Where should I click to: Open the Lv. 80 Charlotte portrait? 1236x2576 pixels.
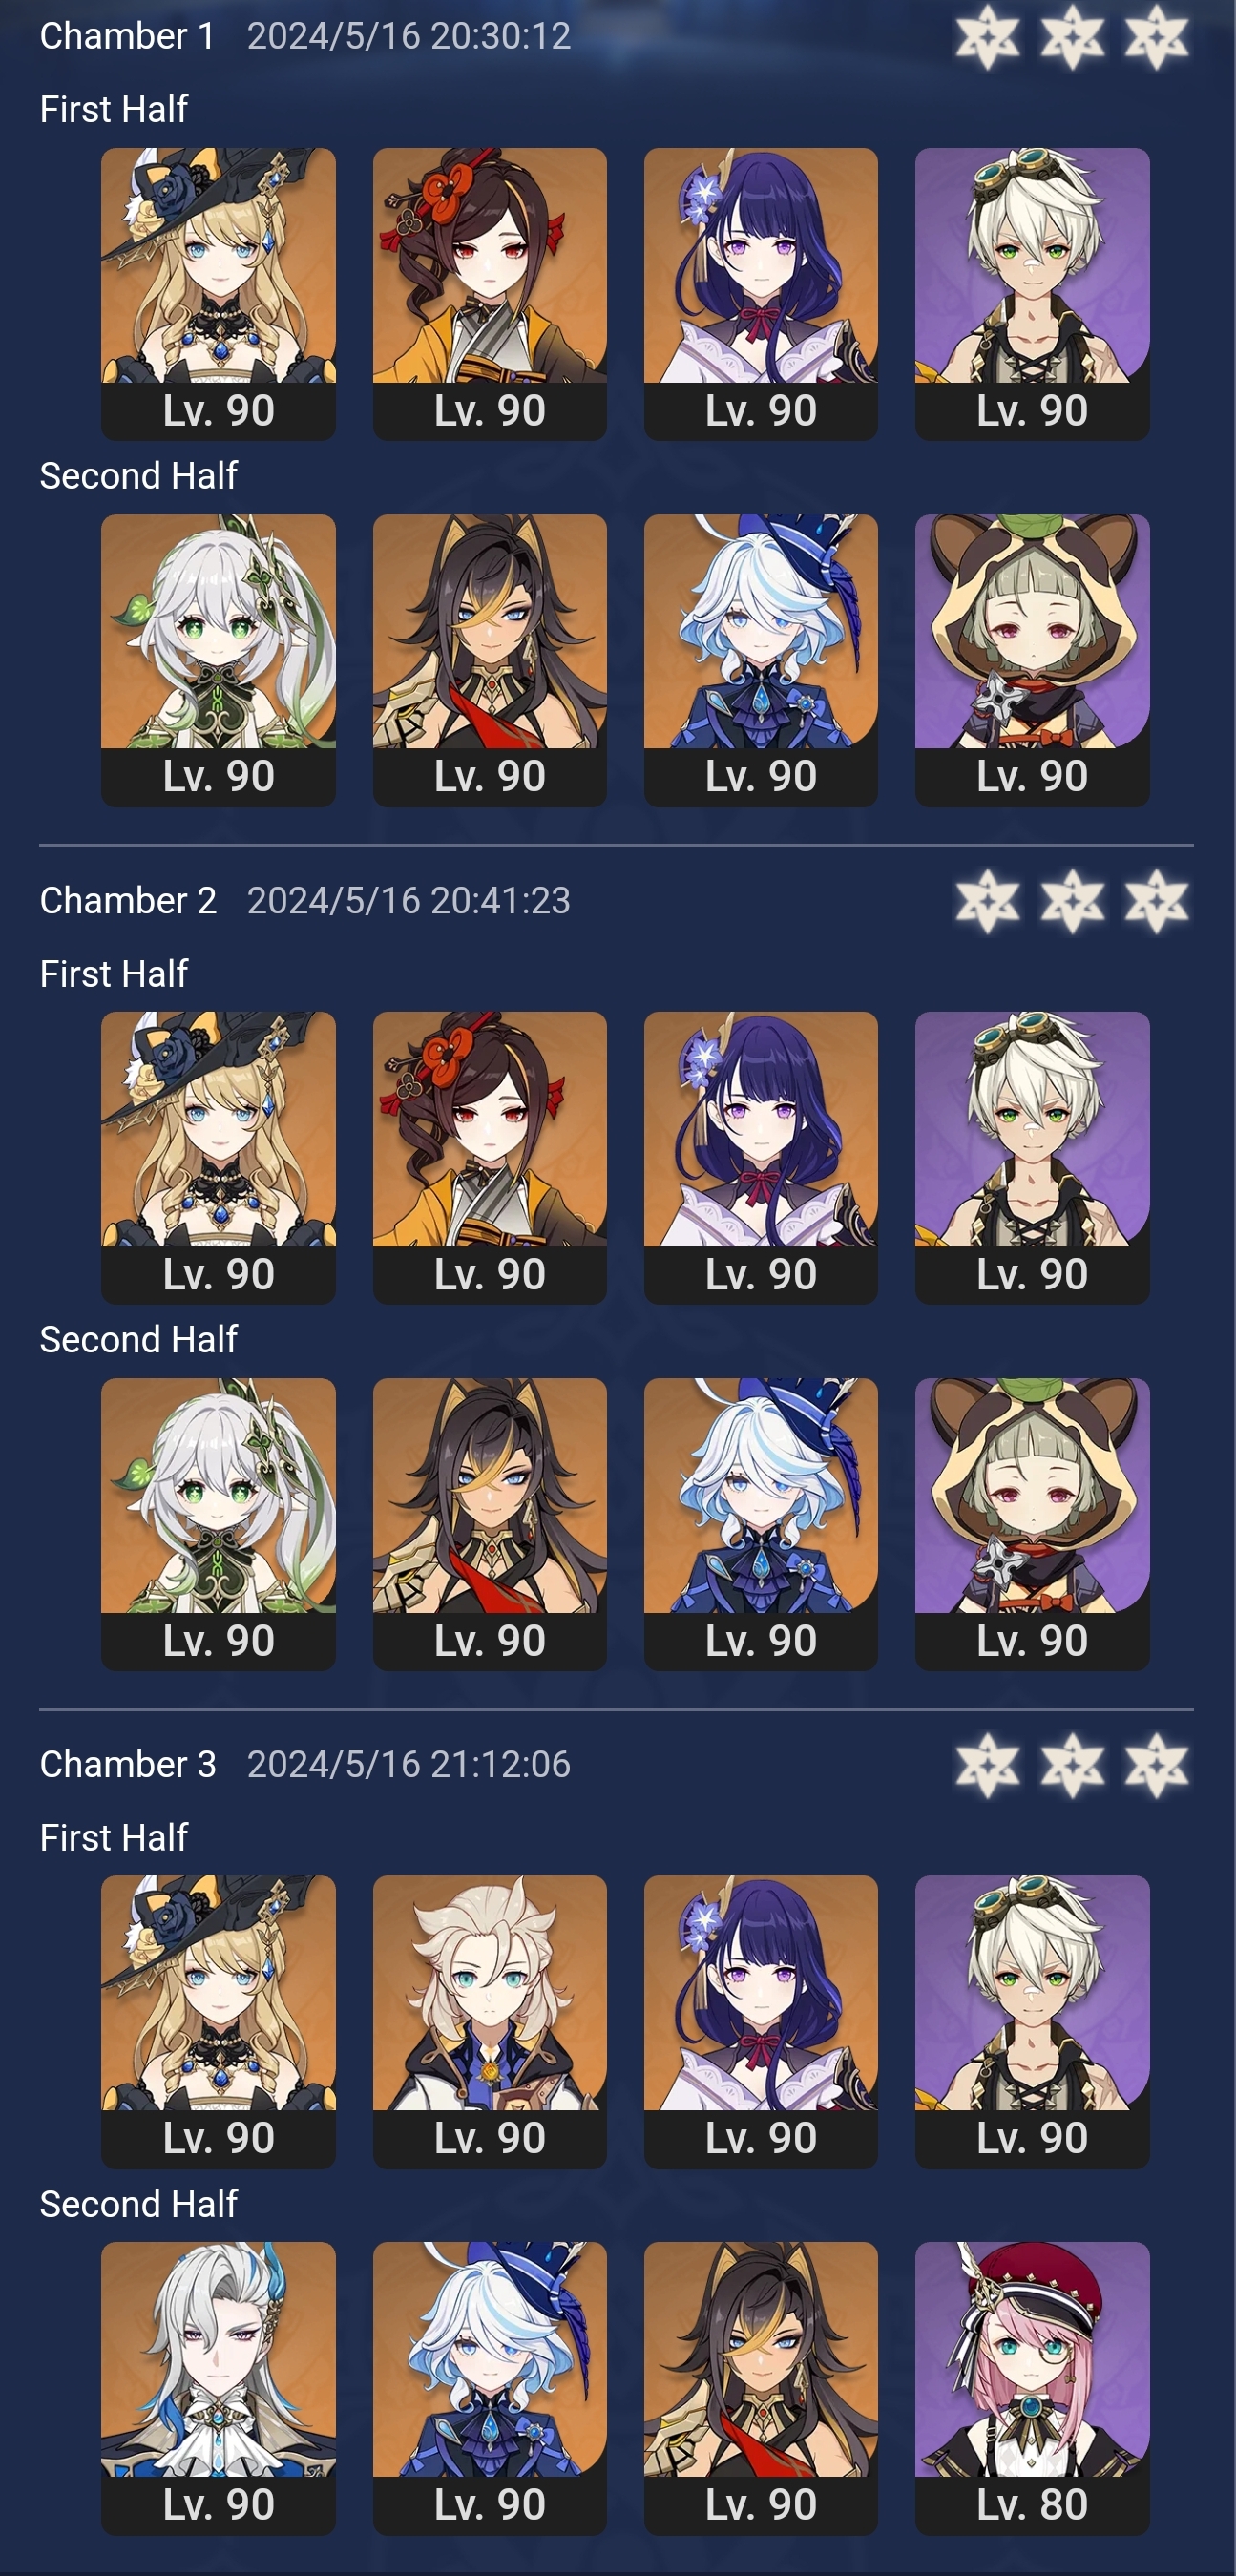point(1032,2388)
